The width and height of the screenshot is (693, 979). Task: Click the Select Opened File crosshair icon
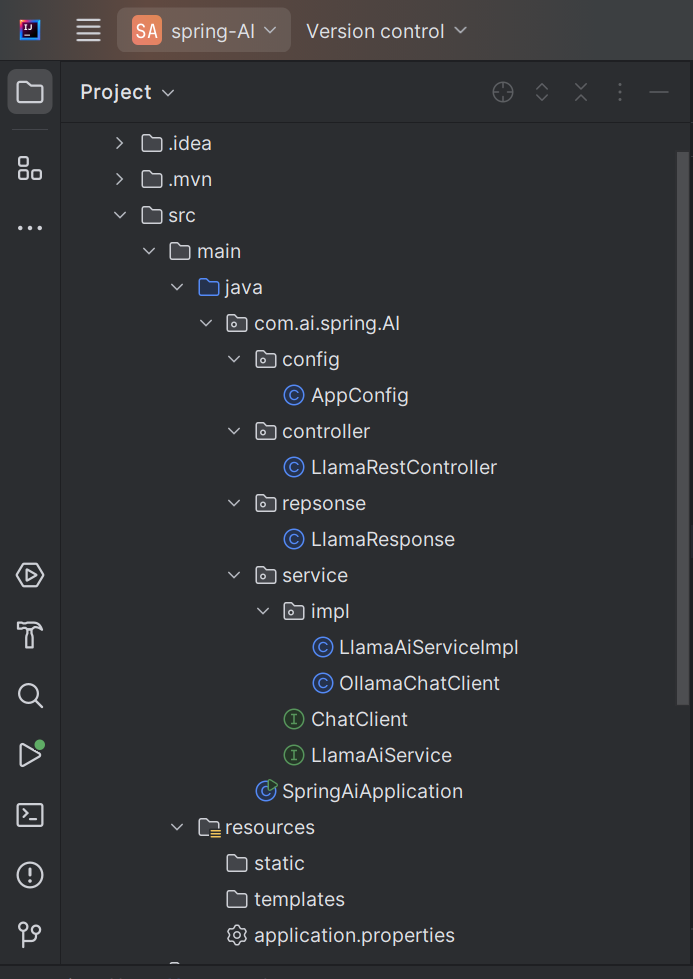click(x=503, y=92)
